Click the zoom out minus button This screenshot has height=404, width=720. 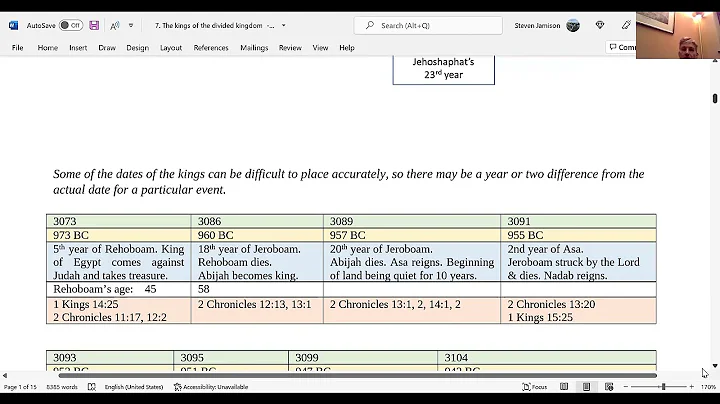click(625, 387)
